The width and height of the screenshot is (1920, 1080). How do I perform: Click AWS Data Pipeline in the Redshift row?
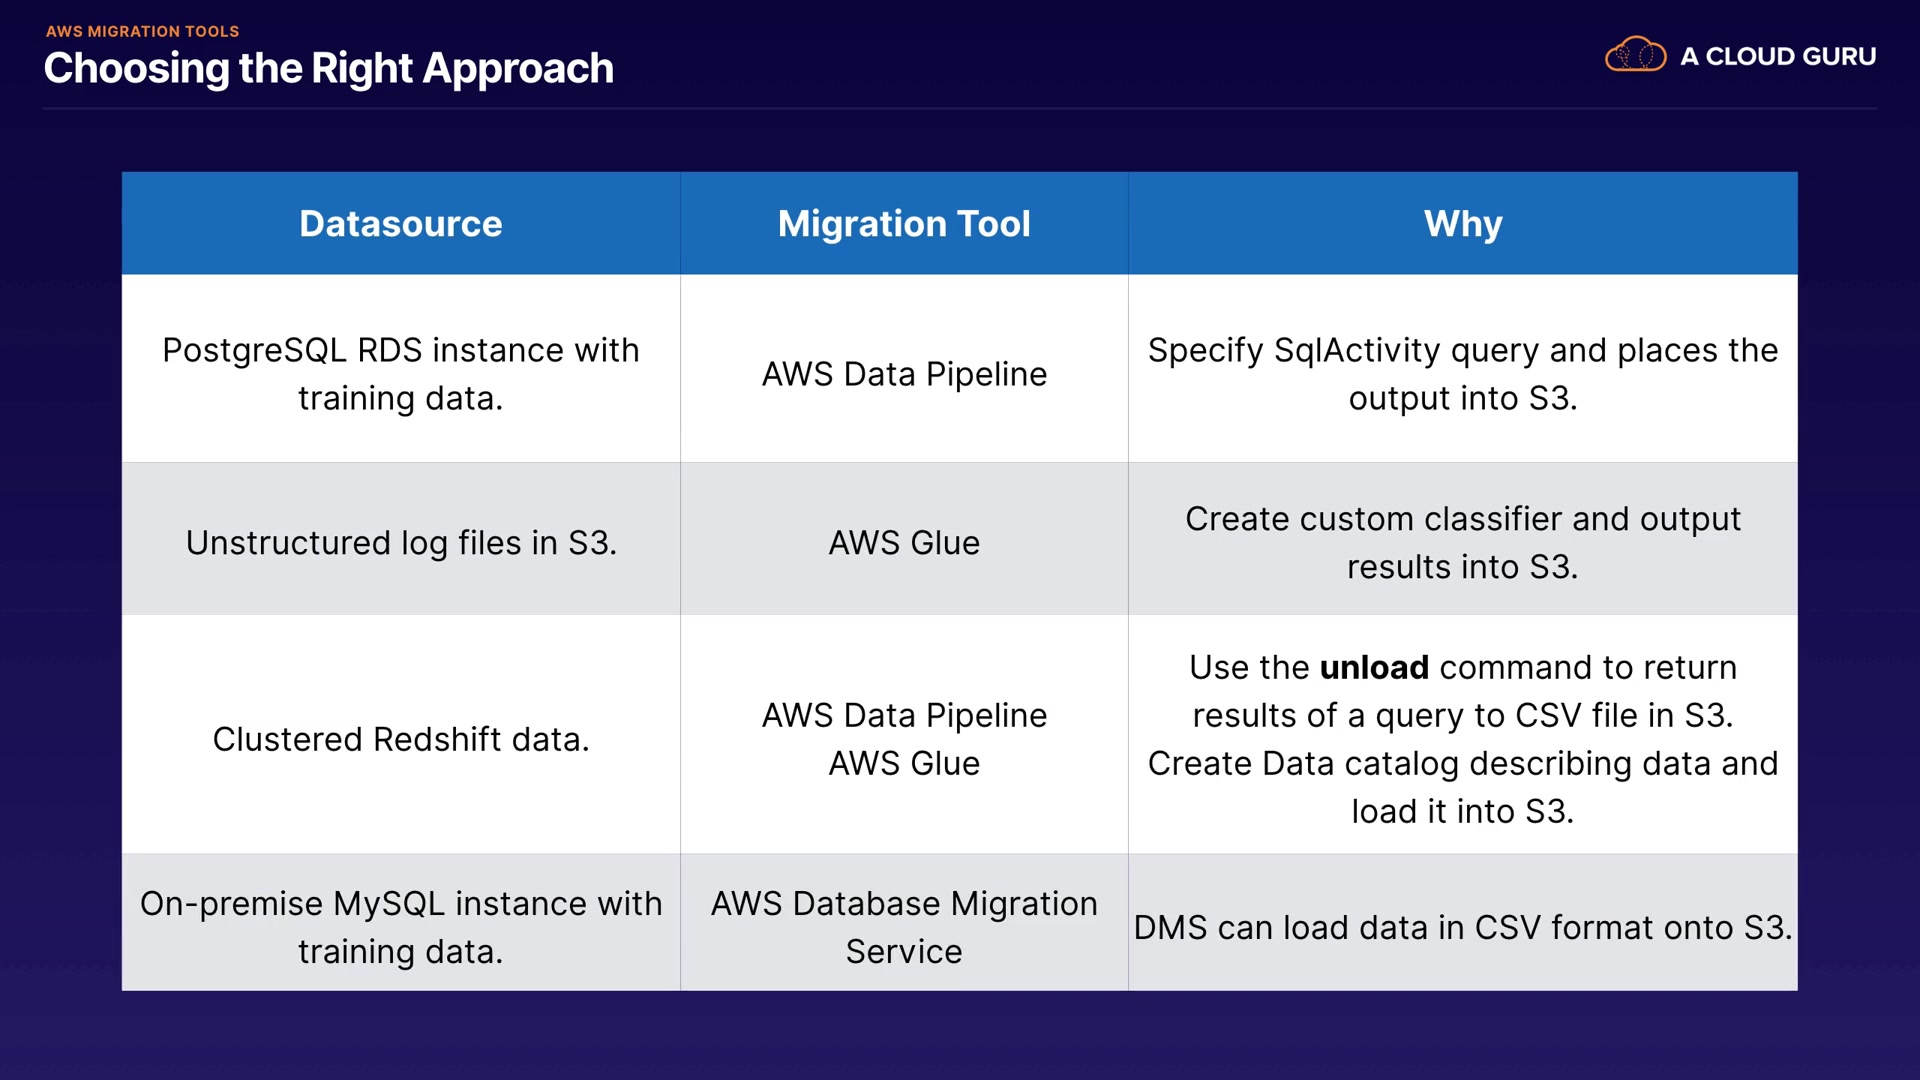[904, 716]
